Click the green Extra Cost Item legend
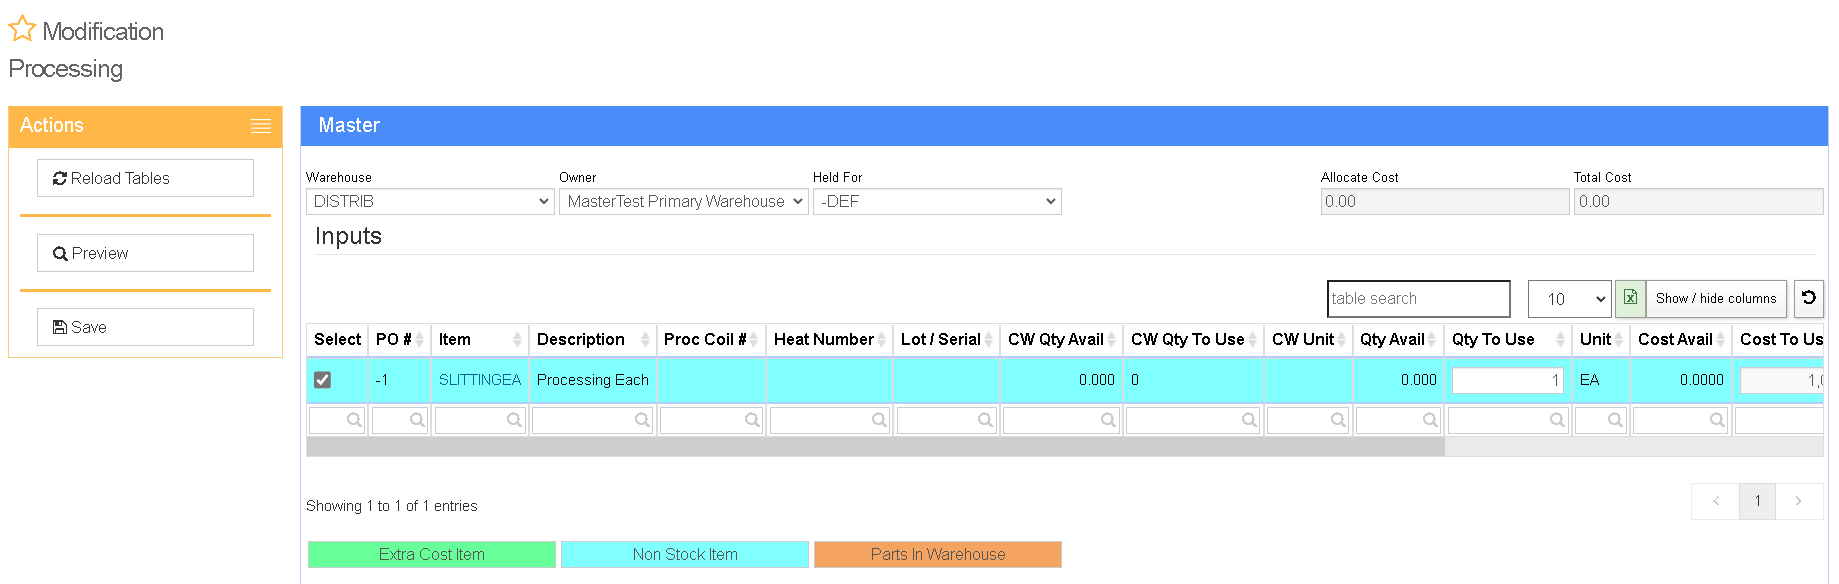The height and width of the screenshot is (584, 1839). pos(431,554)
